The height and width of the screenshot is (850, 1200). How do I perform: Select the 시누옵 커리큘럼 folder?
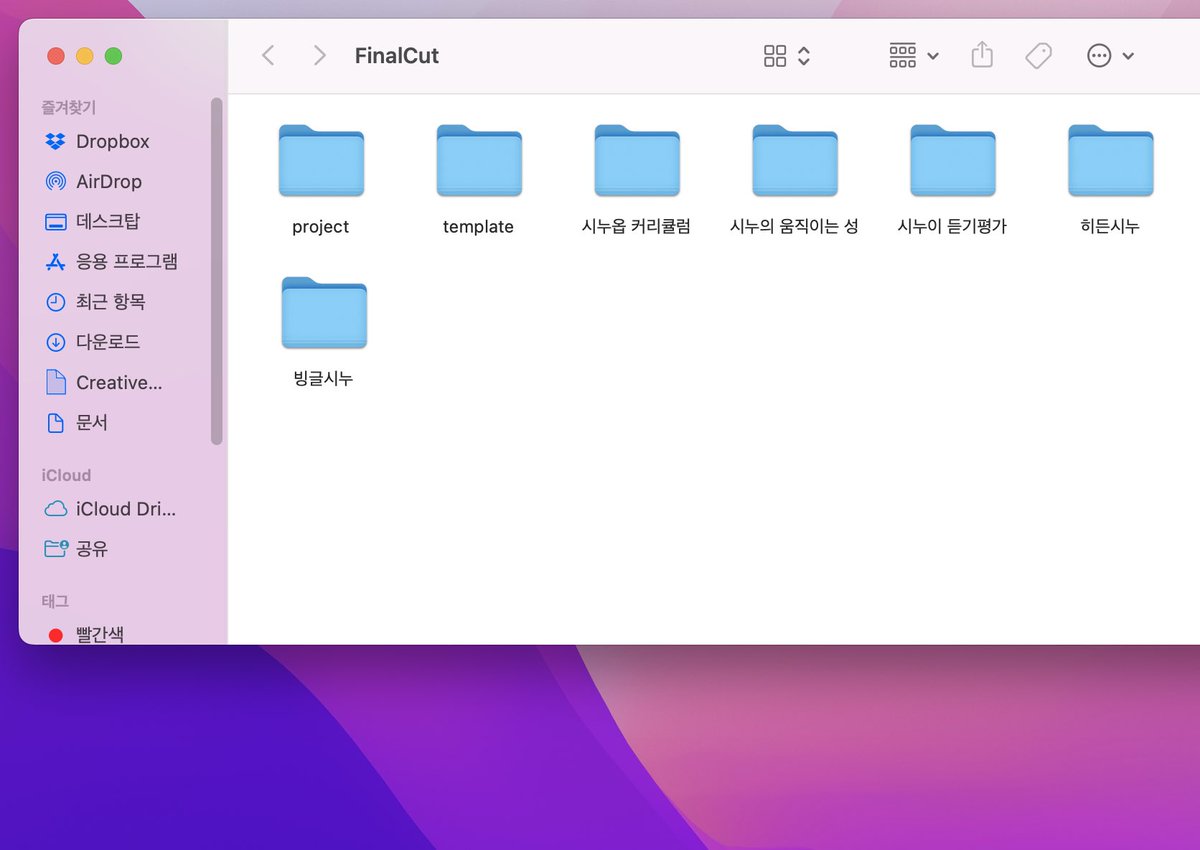(637, 180)
